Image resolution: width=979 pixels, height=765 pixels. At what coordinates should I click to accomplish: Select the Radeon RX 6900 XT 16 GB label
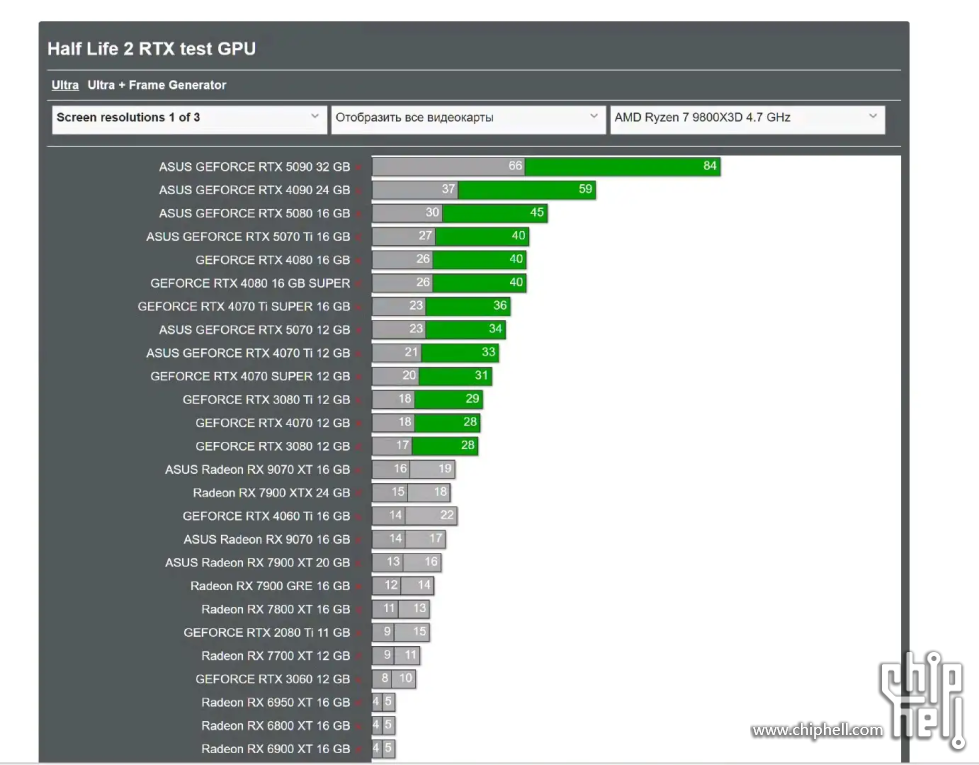[x=276, y=749]
